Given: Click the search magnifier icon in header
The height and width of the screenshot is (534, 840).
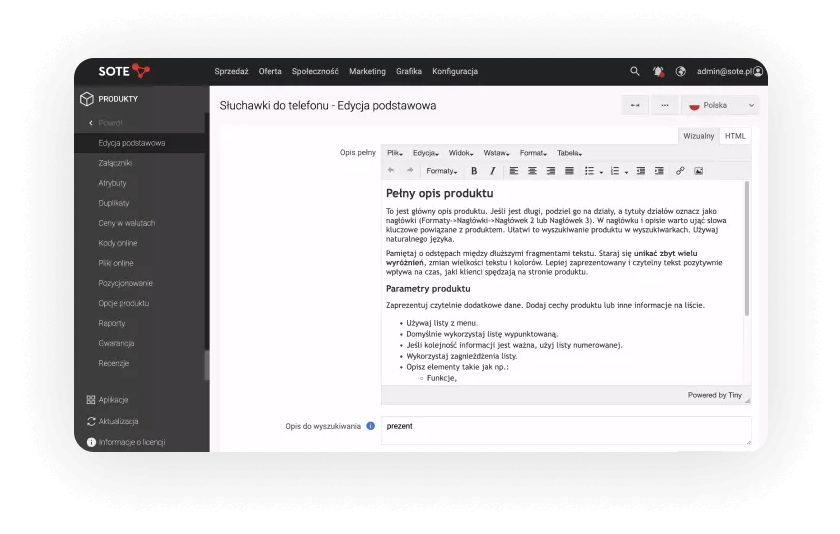Looking at the screenshot, I should (x=635, y=72).
